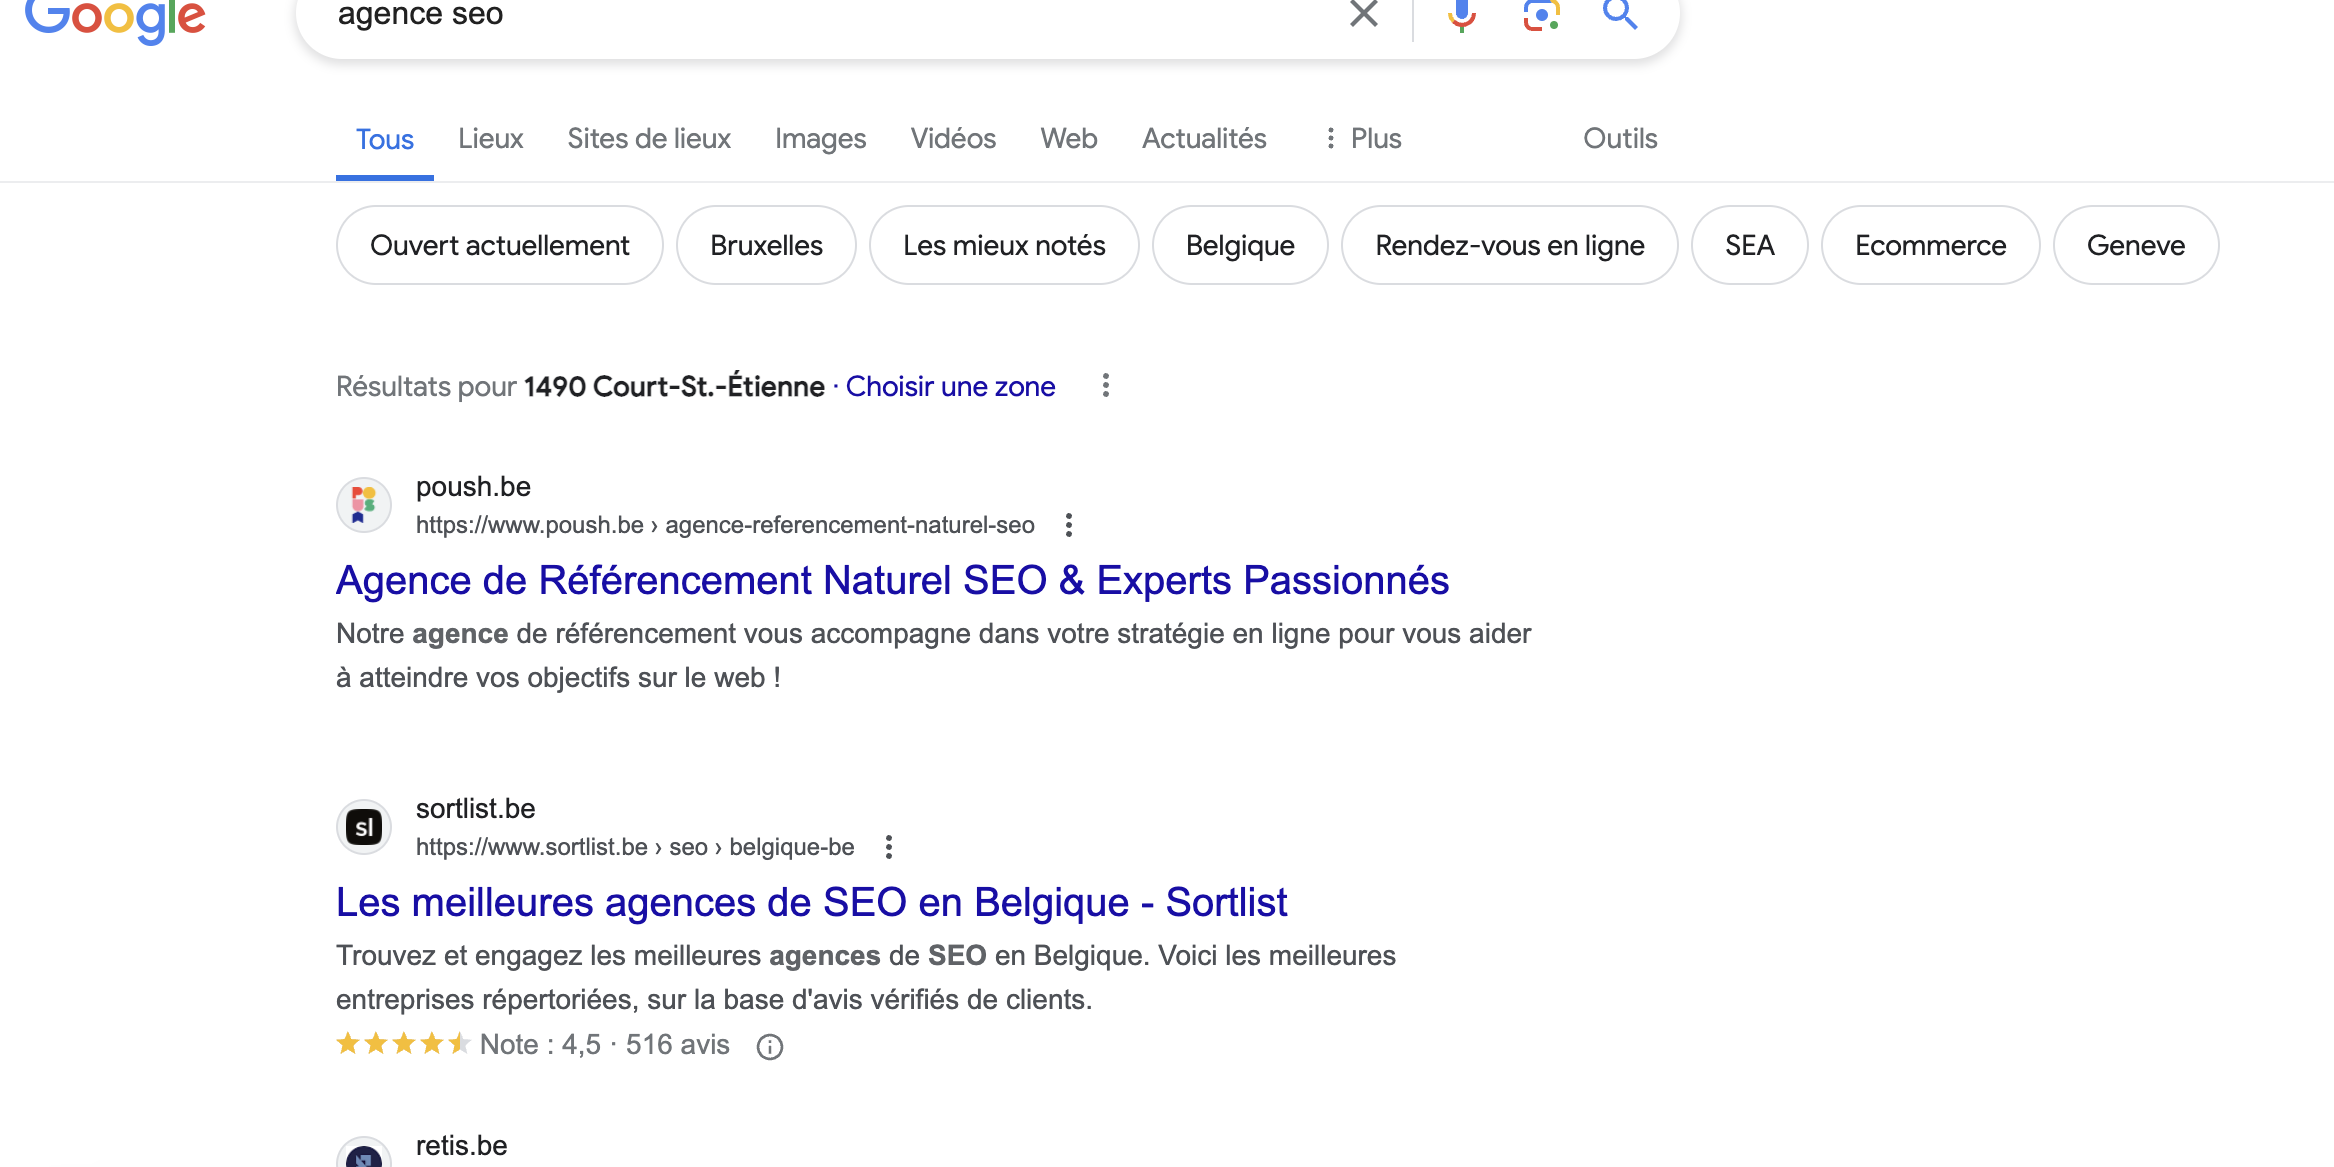Open the Agence de Référencement Naturel SEO result
The image size is (2334, 1167).
(x=892, y=581)
